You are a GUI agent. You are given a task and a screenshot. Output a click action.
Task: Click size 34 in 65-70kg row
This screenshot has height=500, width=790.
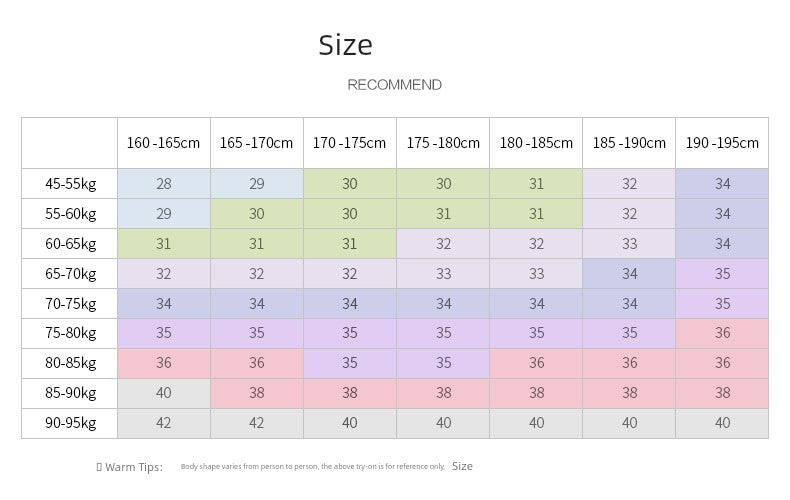(x=629, y=274)
